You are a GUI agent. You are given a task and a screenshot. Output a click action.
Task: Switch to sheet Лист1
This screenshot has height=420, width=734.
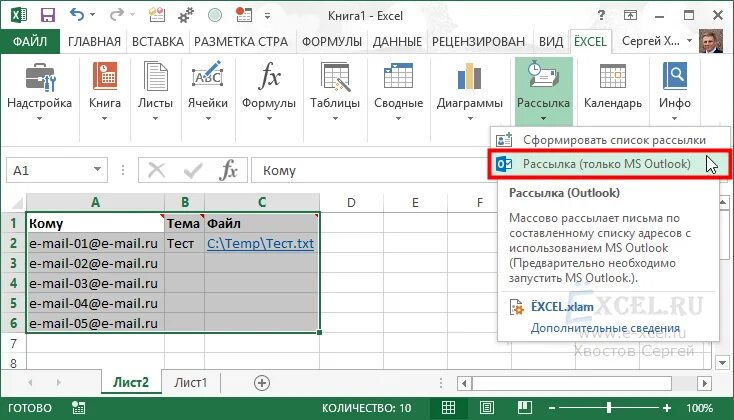click(191, 383)
